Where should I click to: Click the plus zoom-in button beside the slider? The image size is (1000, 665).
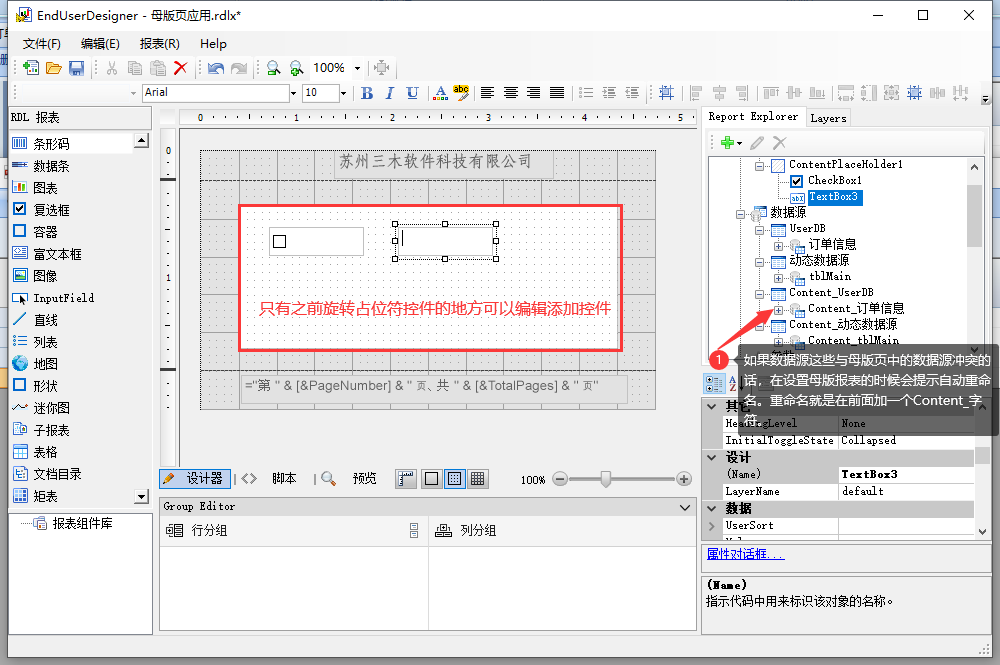tap(684, 479)
